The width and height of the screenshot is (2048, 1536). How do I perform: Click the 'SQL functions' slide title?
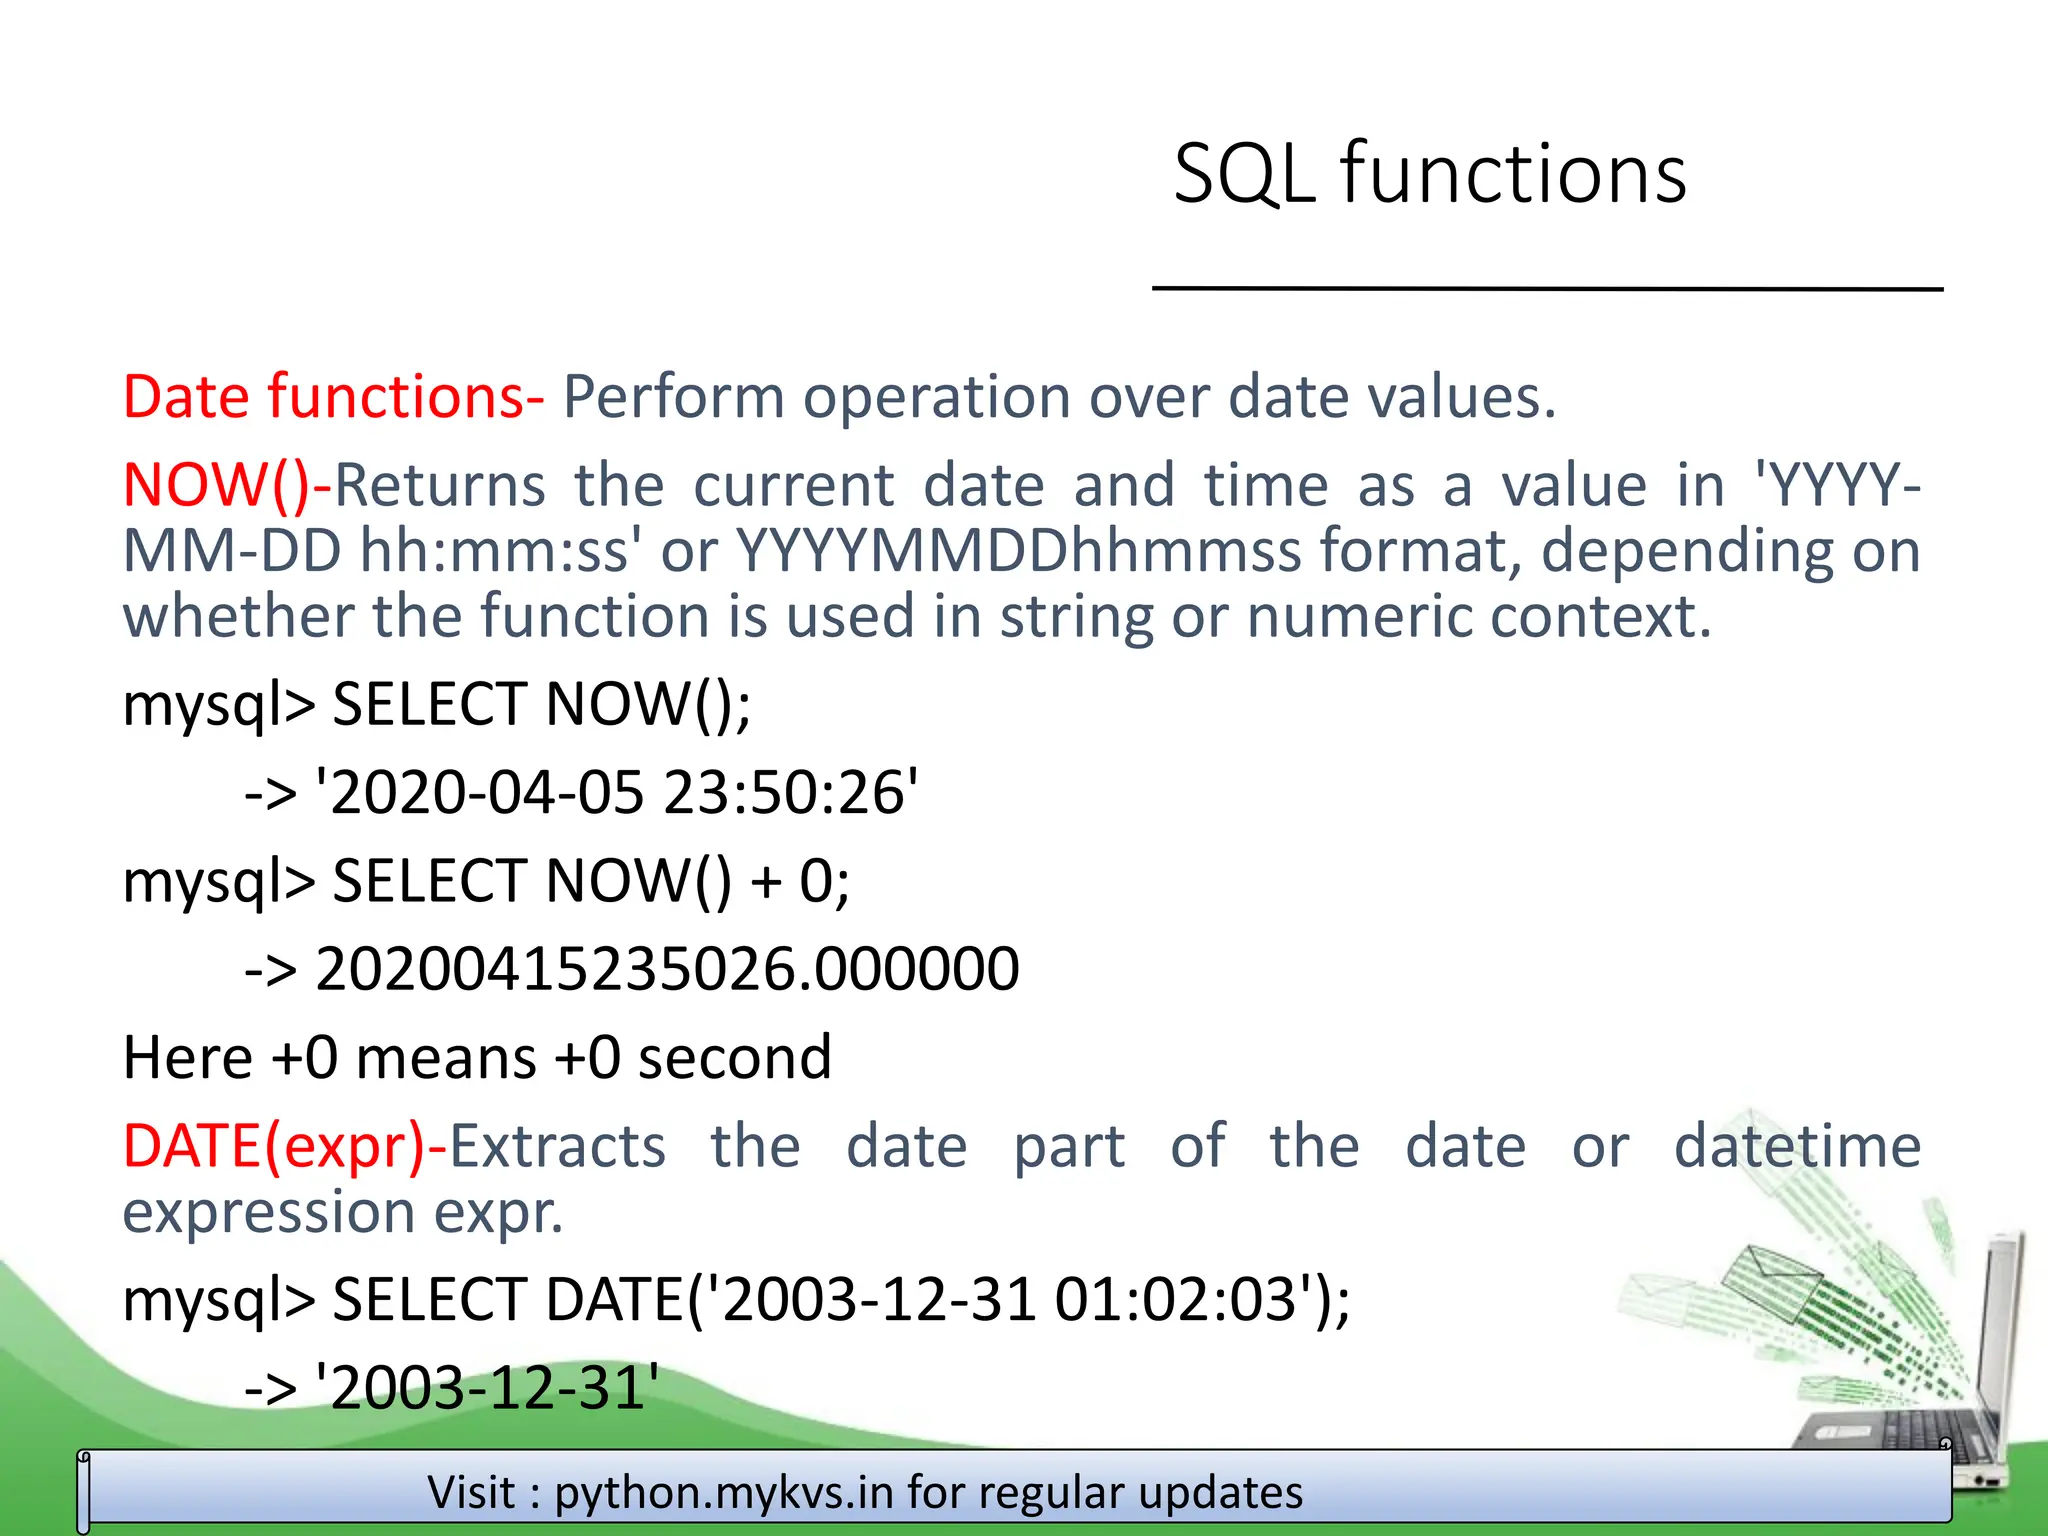(1430, 174)
